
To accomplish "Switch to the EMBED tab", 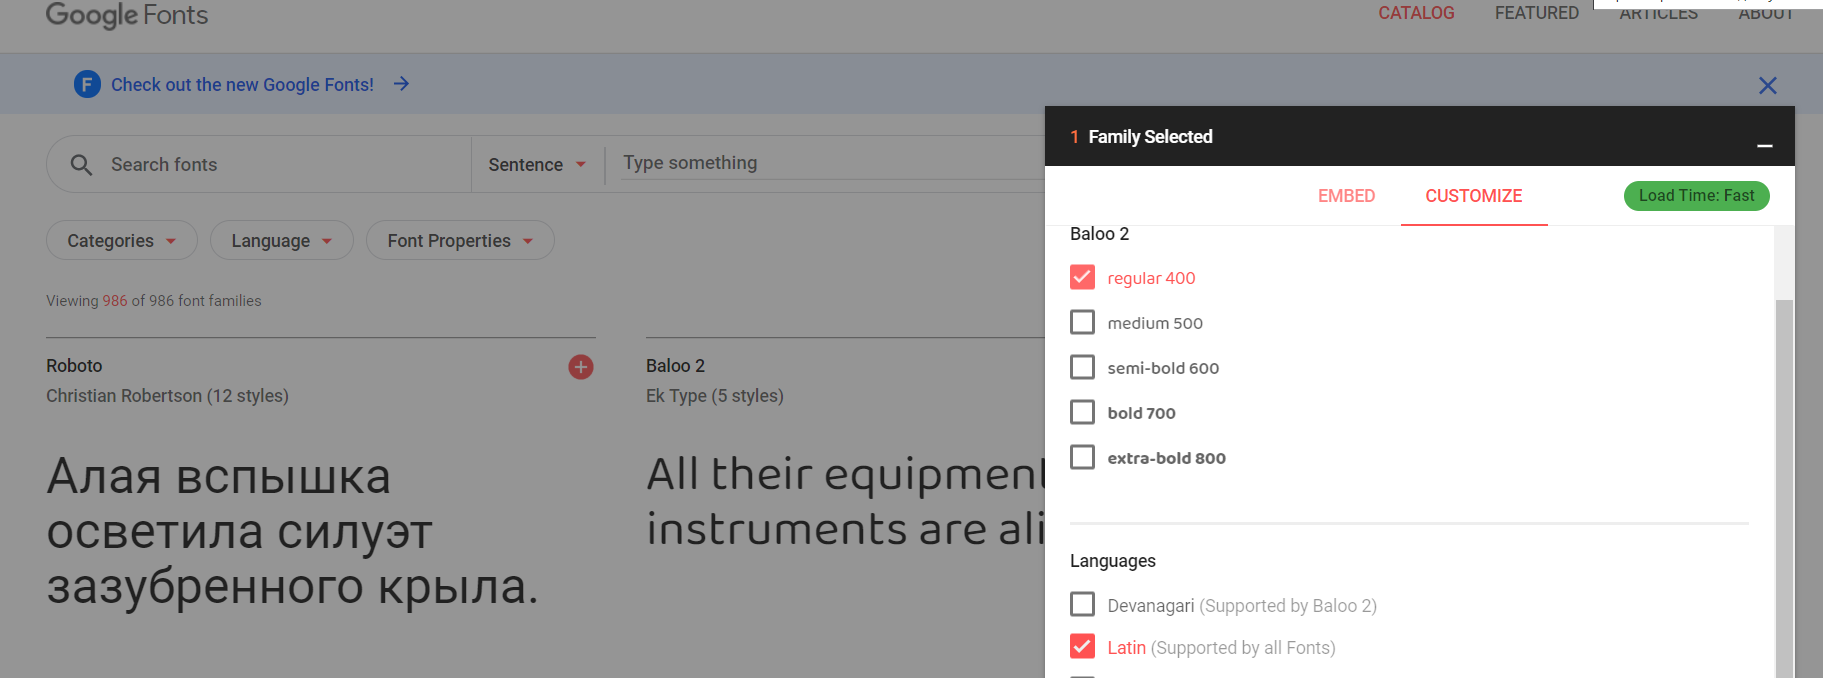I will (x=1346, y=196).
